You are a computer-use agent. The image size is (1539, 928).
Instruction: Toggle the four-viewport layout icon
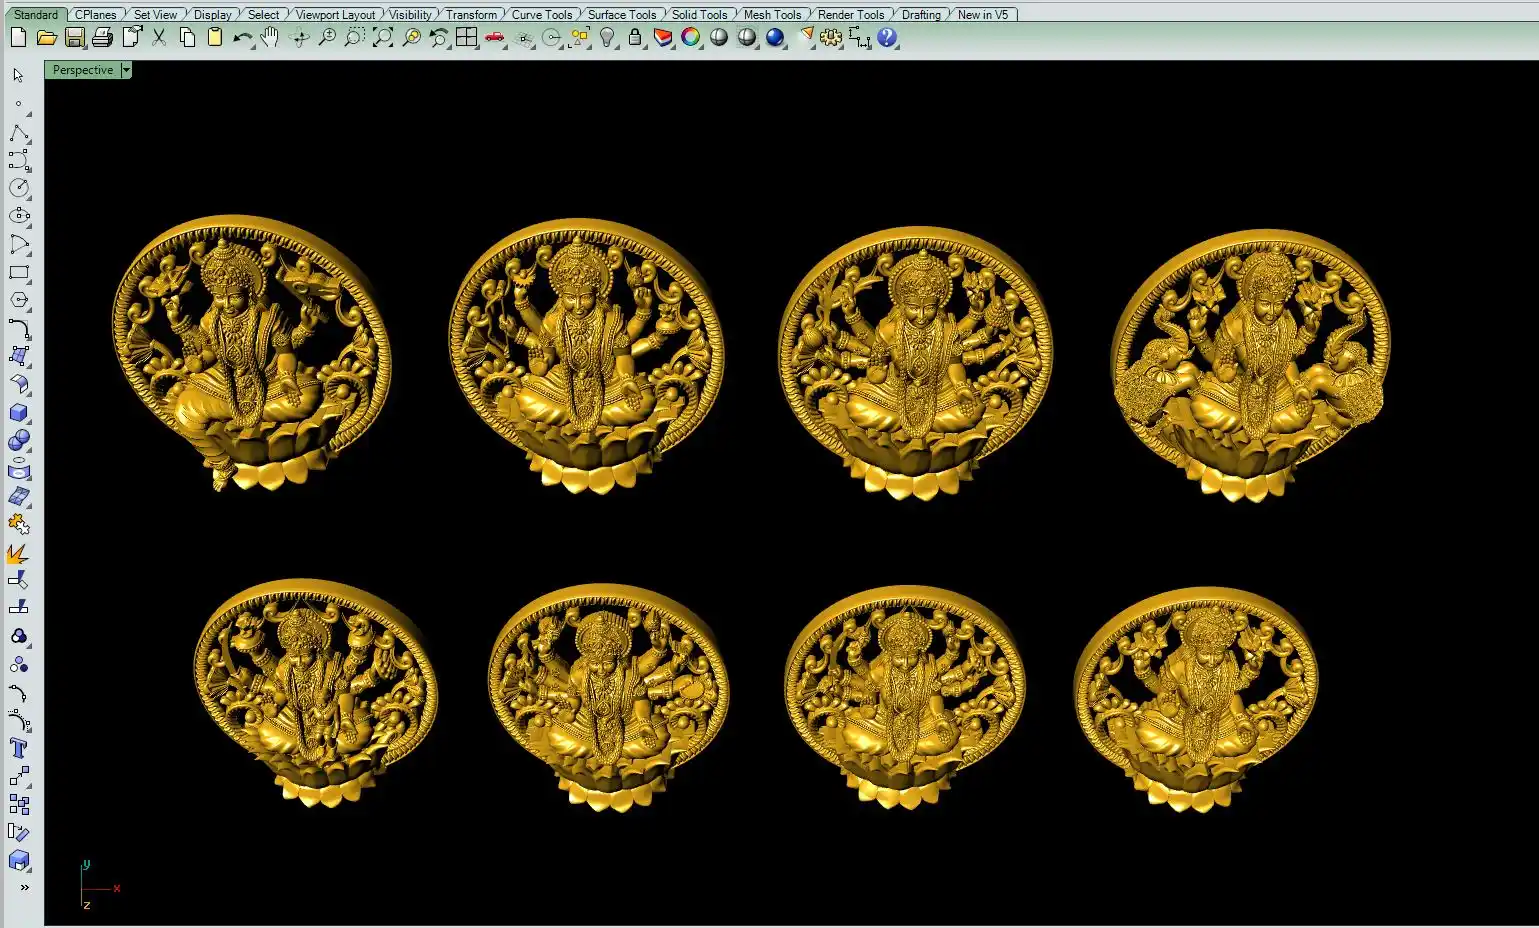point(466,38)
